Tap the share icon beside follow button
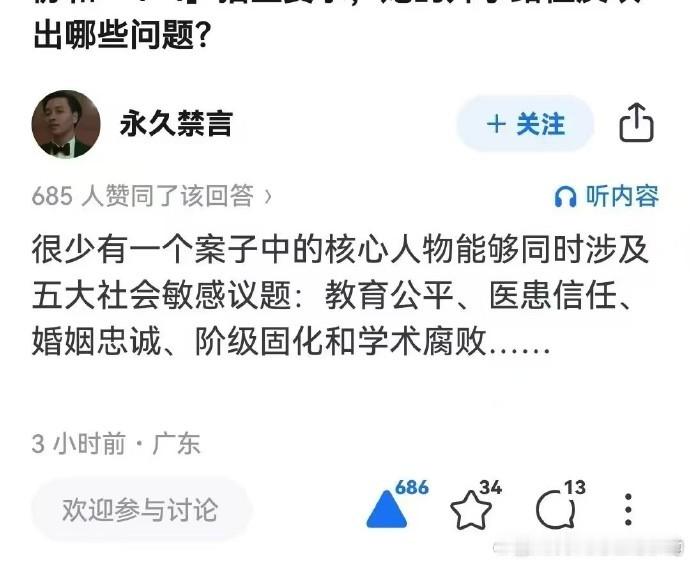This screenshot has height=563, width=690. tap(637, 123)
